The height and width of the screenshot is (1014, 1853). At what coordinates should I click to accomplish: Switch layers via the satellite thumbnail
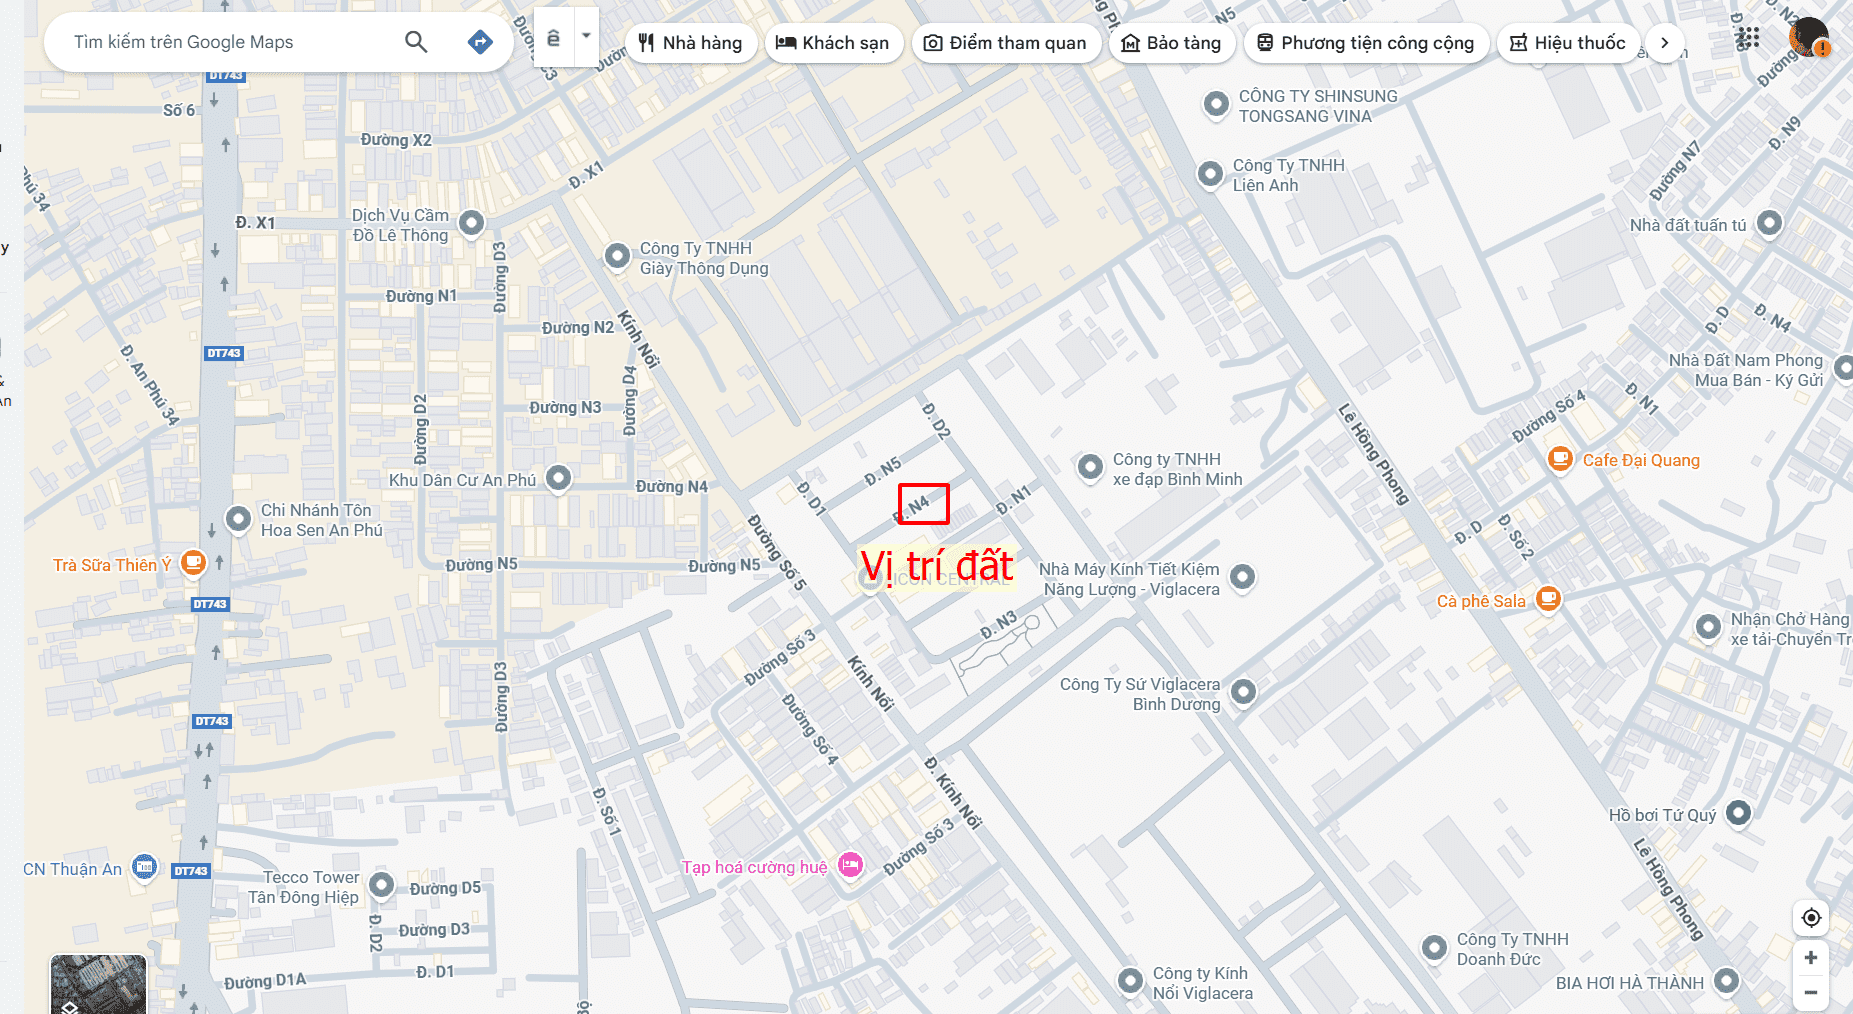pyautogui.click(x=98, y=984)
